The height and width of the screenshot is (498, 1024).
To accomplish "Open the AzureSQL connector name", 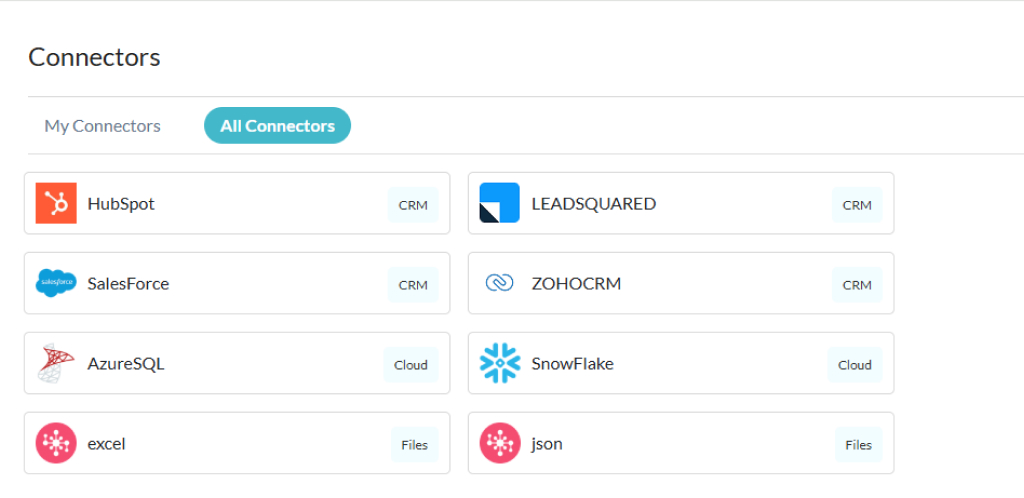I will click(125, 363).
